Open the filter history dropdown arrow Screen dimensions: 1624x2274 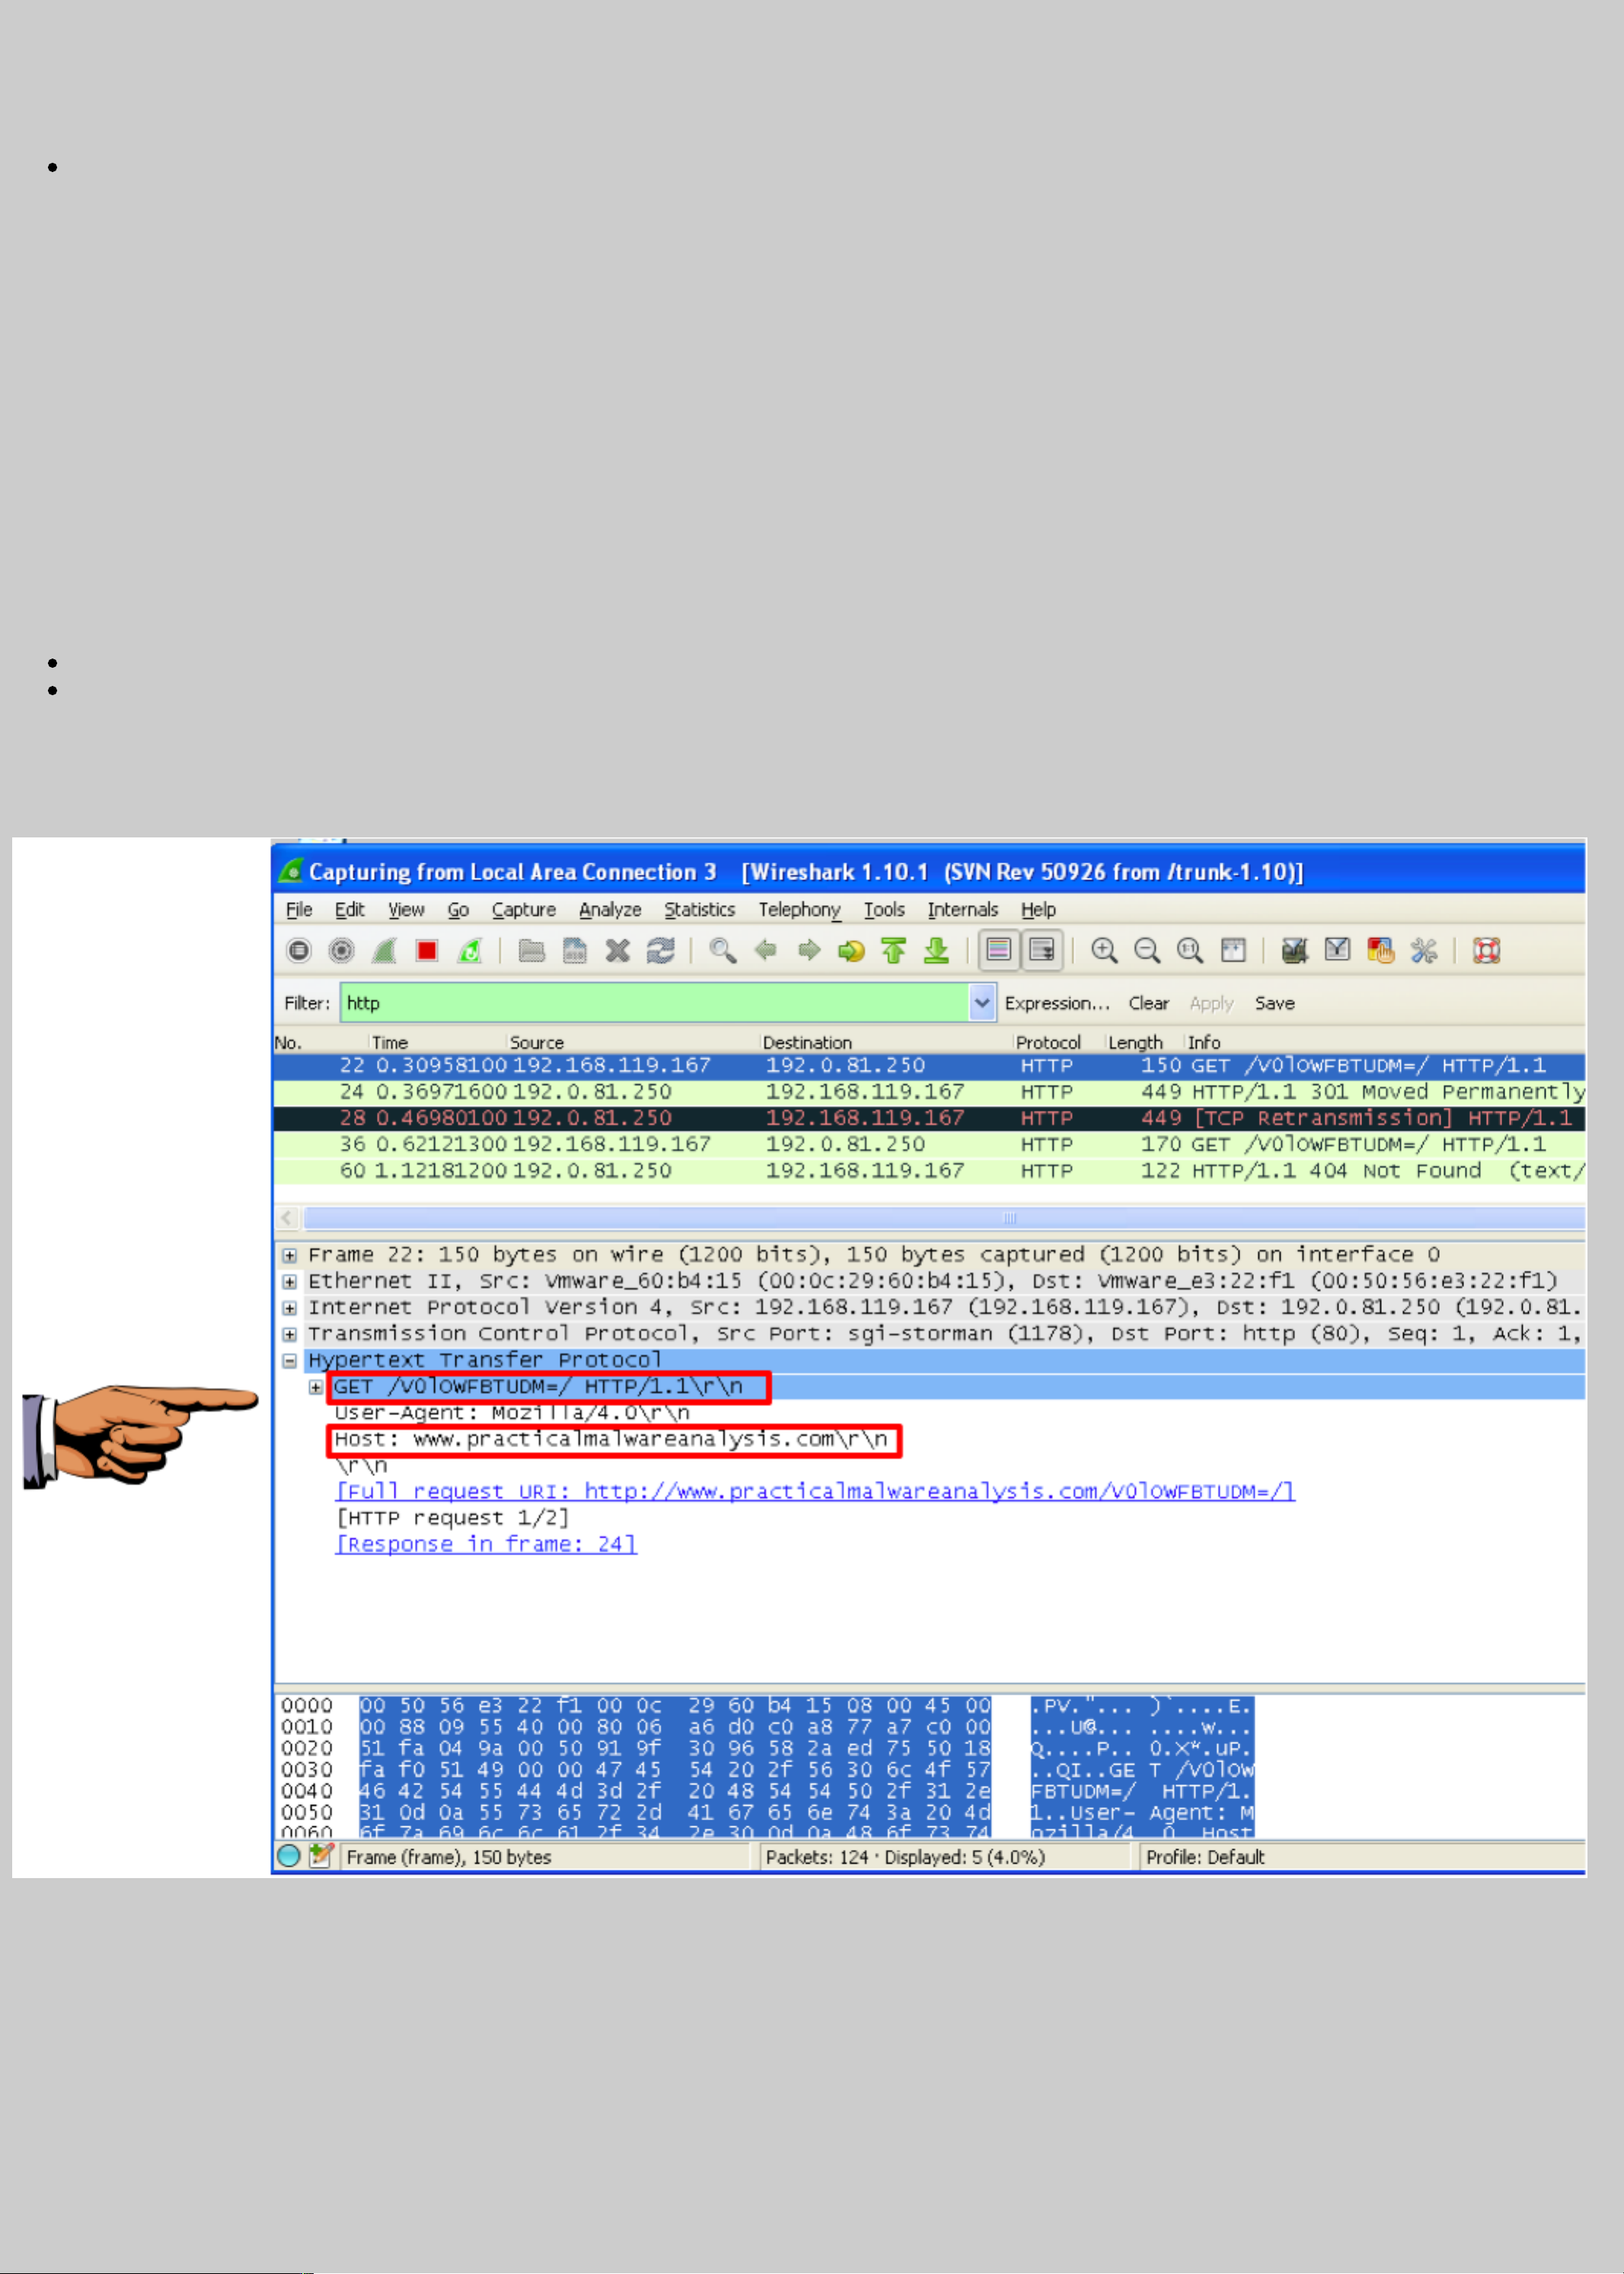[x=982, y=1002]
